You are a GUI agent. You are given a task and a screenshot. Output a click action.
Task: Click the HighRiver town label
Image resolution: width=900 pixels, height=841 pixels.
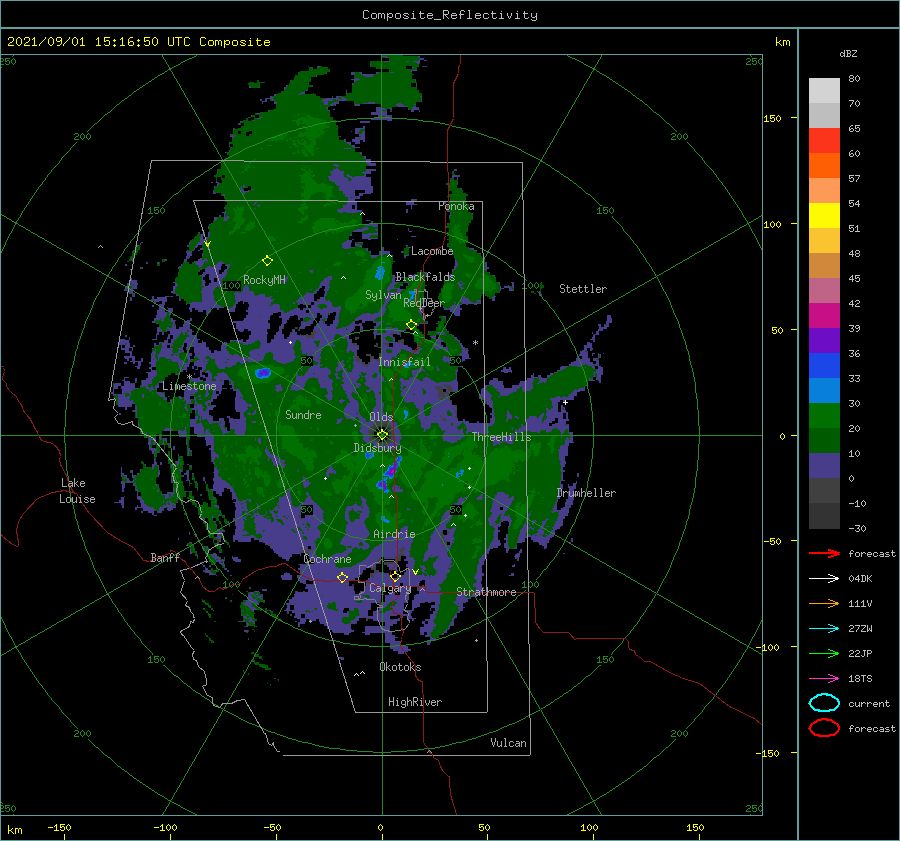coord(415,702)
